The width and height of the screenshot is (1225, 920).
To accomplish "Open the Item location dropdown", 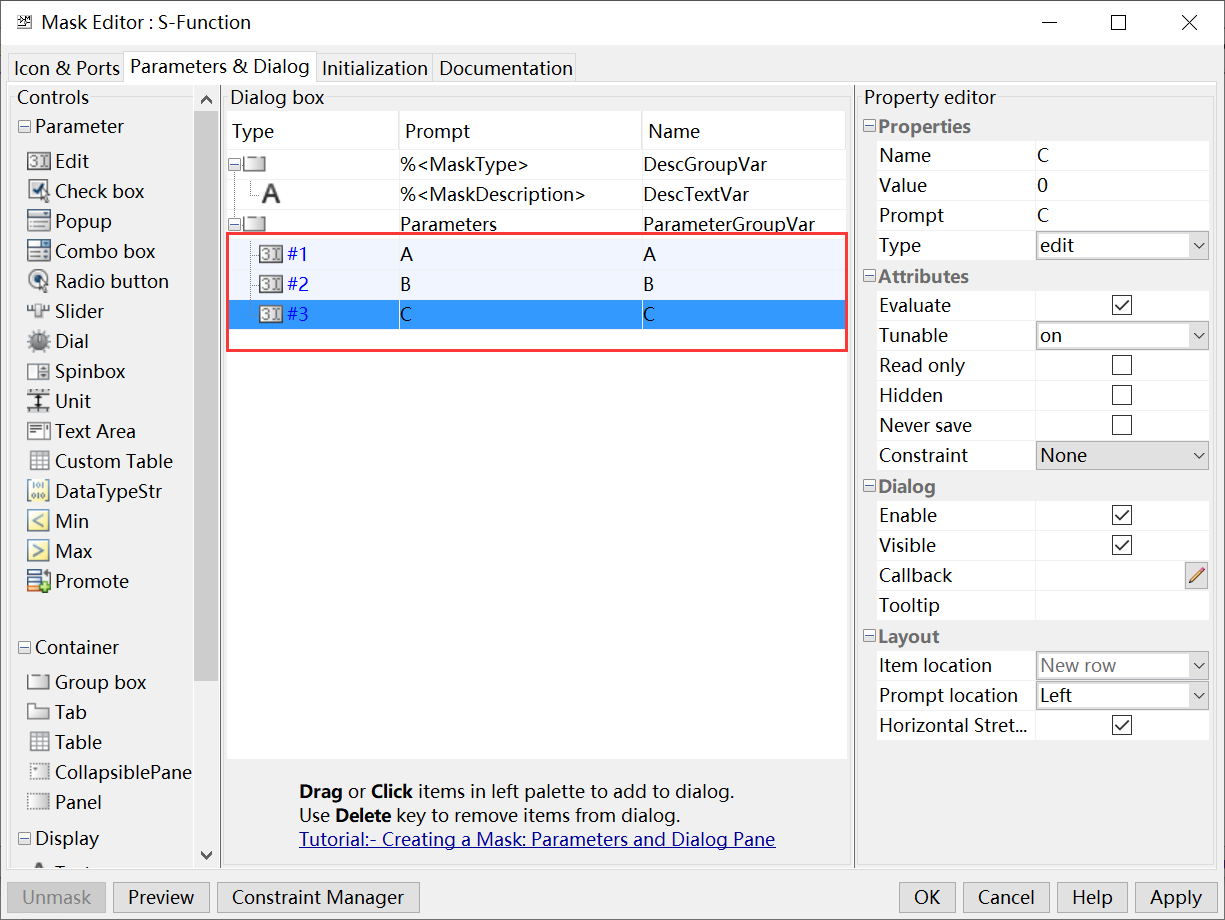I will 1122,665.
